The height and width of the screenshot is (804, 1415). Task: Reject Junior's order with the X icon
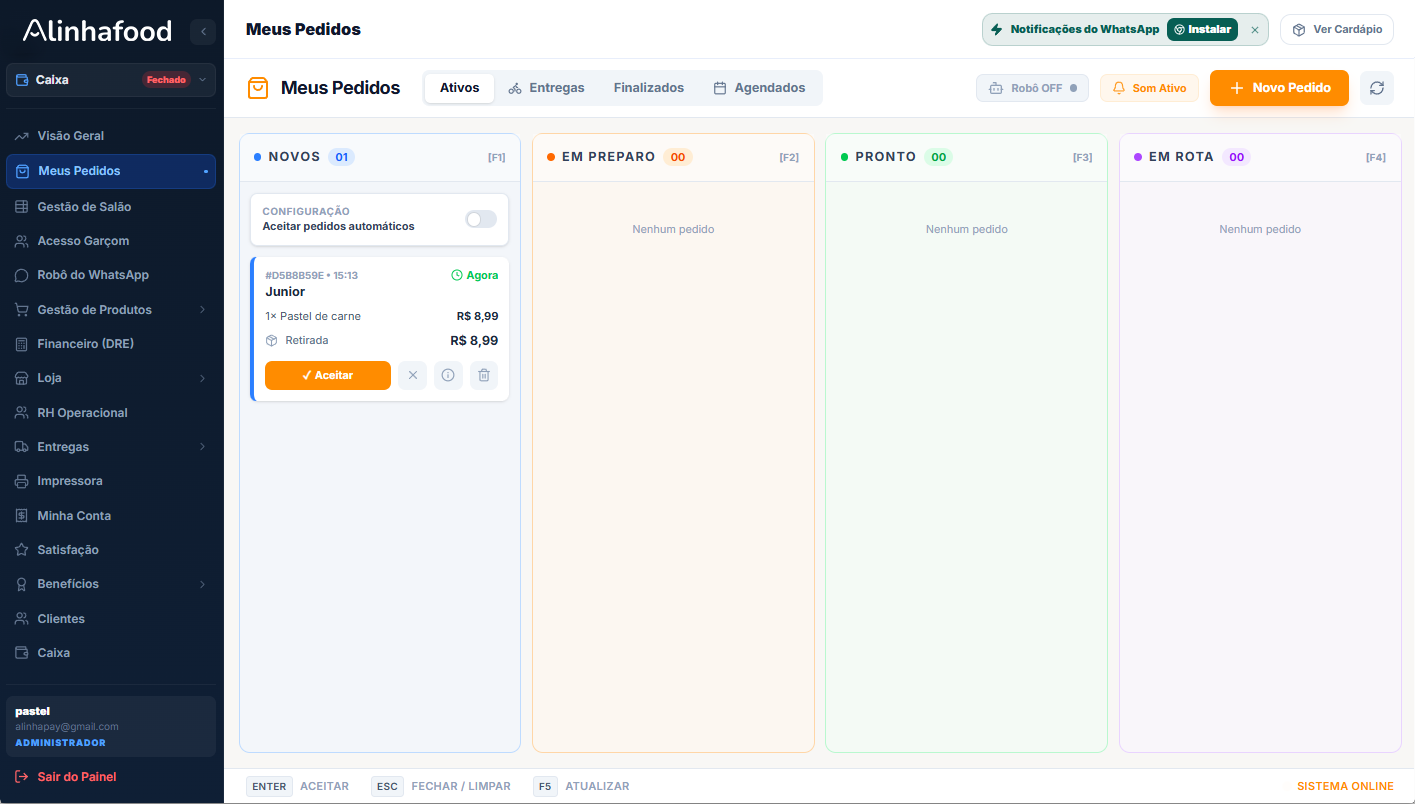pos(412,375)
